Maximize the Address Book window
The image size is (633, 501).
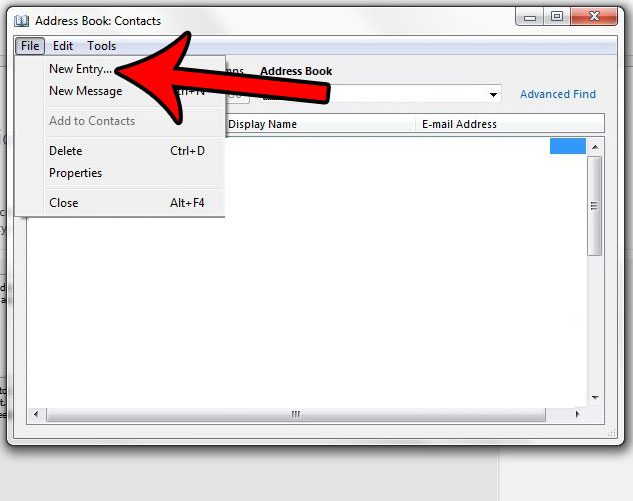coord(557,17)
